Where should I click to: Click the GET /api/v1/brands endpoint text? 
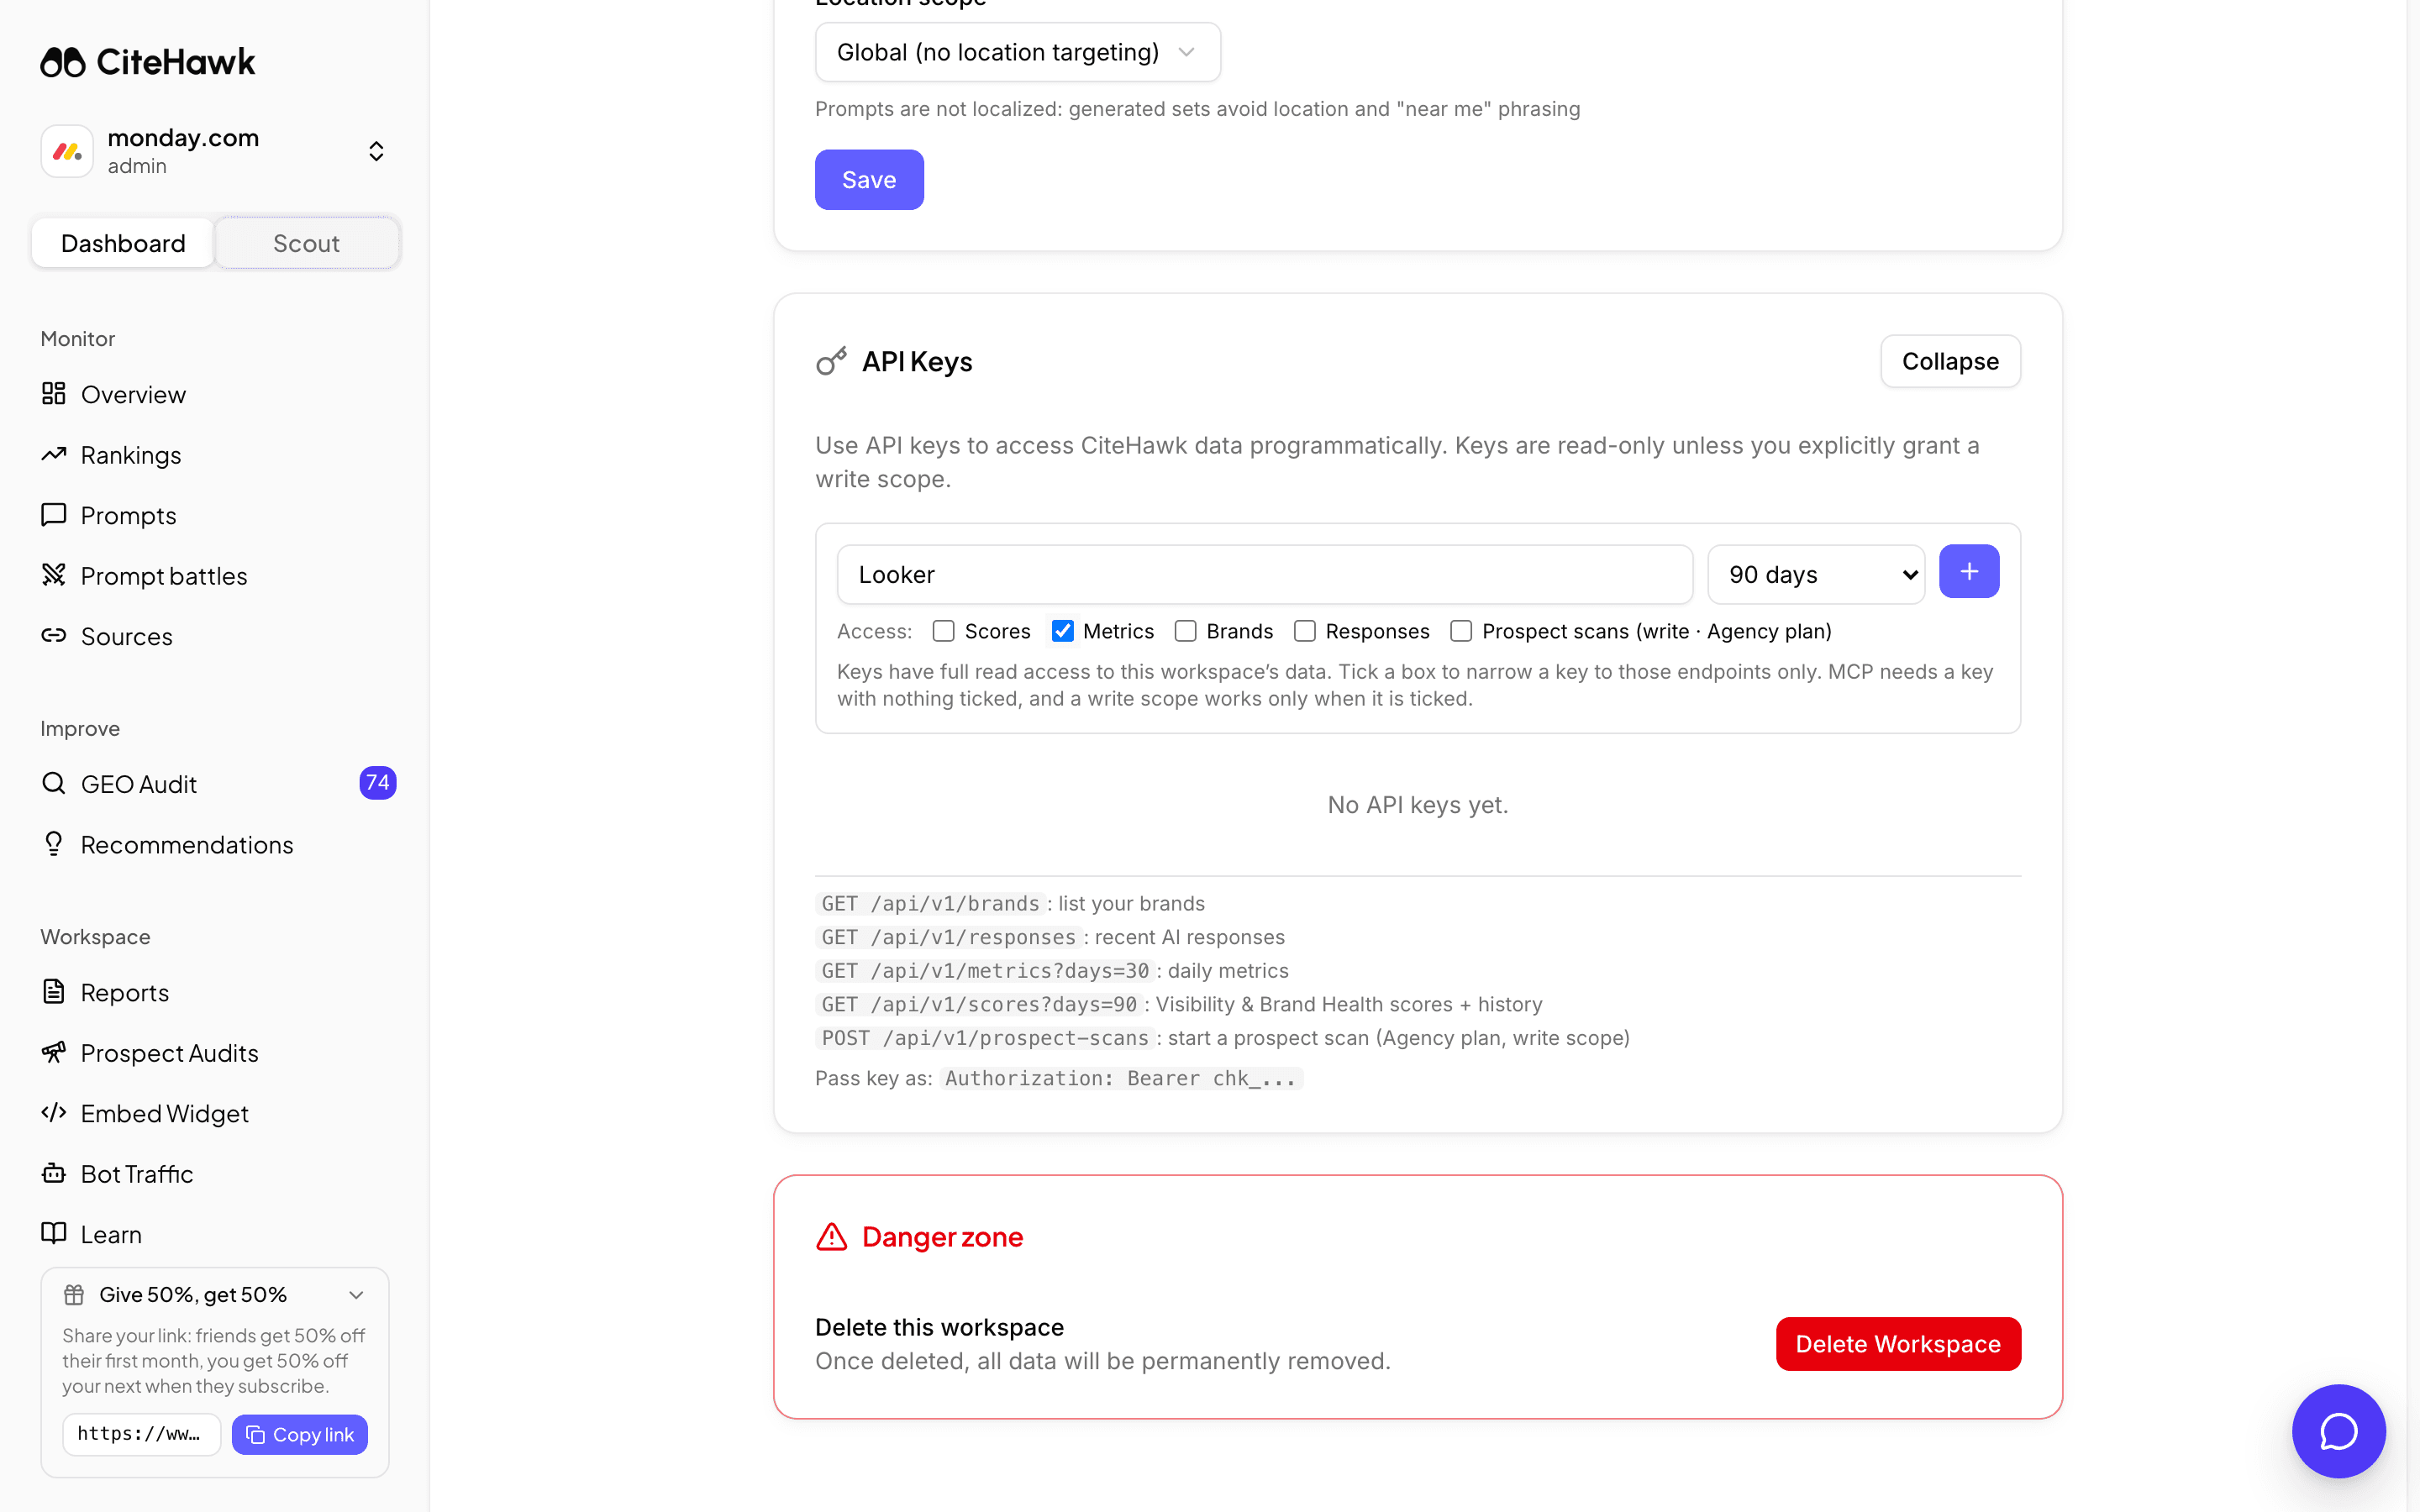point(930,903)
